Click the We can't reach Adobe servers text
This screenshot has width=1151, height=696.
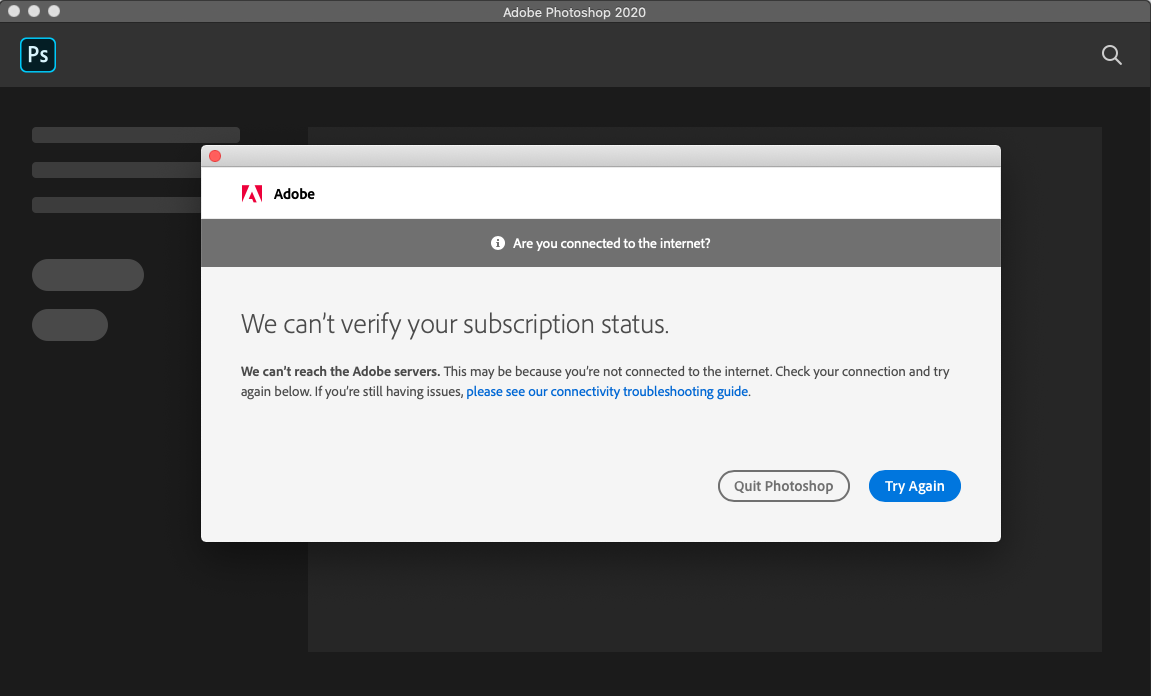point(340,371)
